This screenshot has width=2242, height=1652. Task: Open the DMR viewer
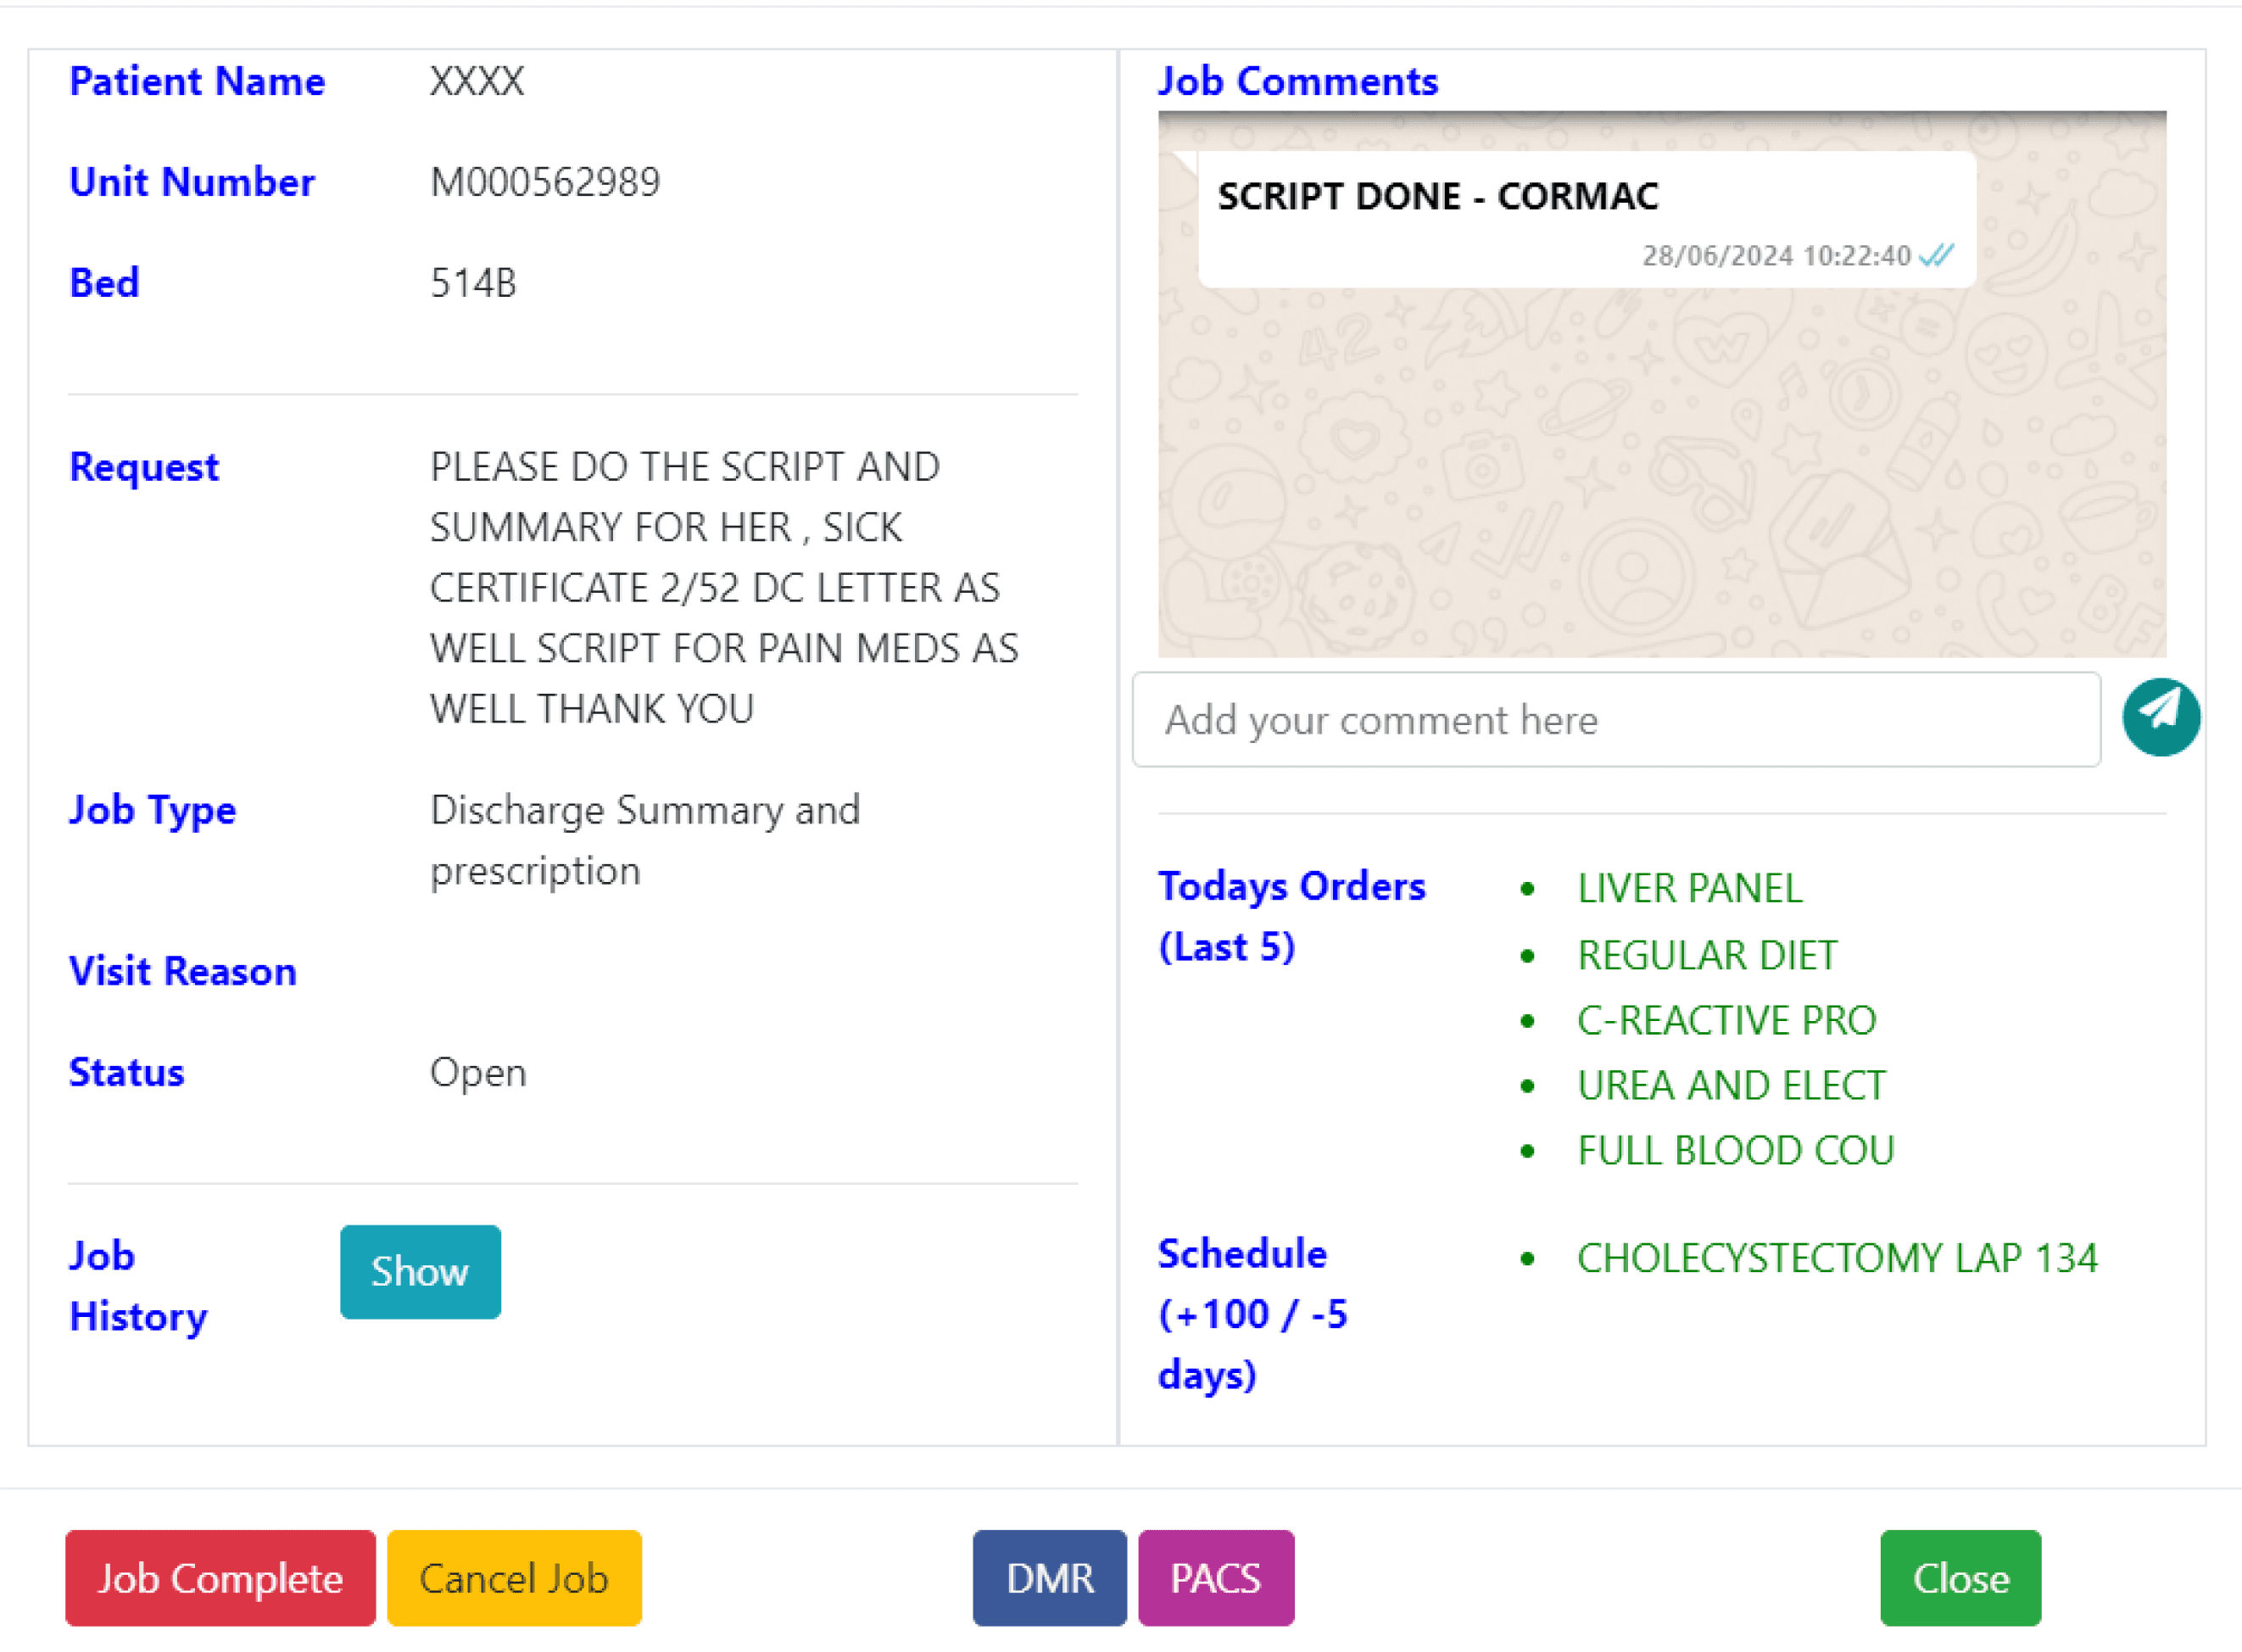[x=1049, y=1577]
